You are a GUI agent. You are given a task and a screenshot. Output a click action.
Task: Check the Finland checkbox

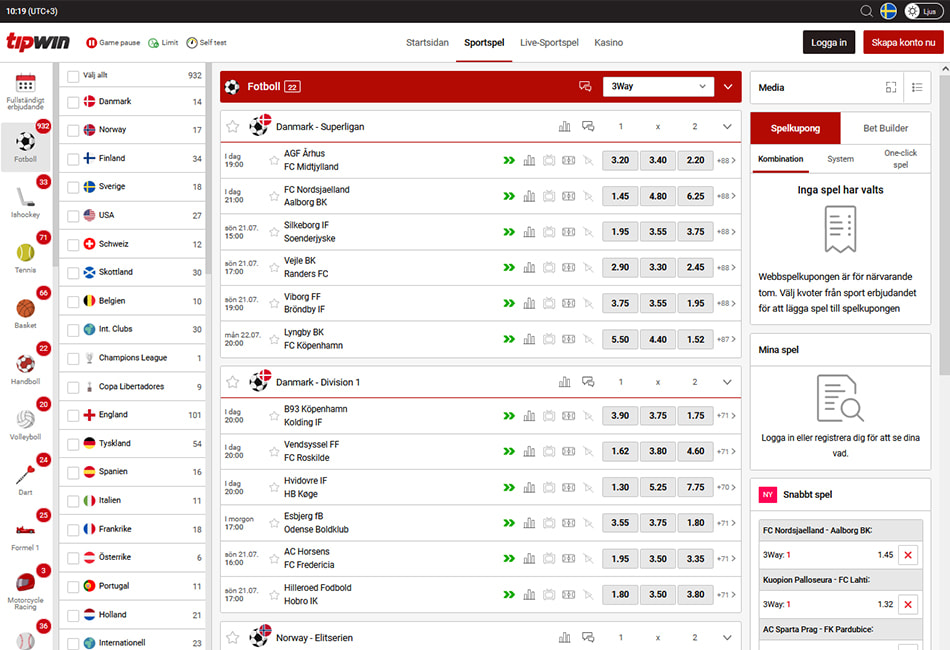pos(73,159)
